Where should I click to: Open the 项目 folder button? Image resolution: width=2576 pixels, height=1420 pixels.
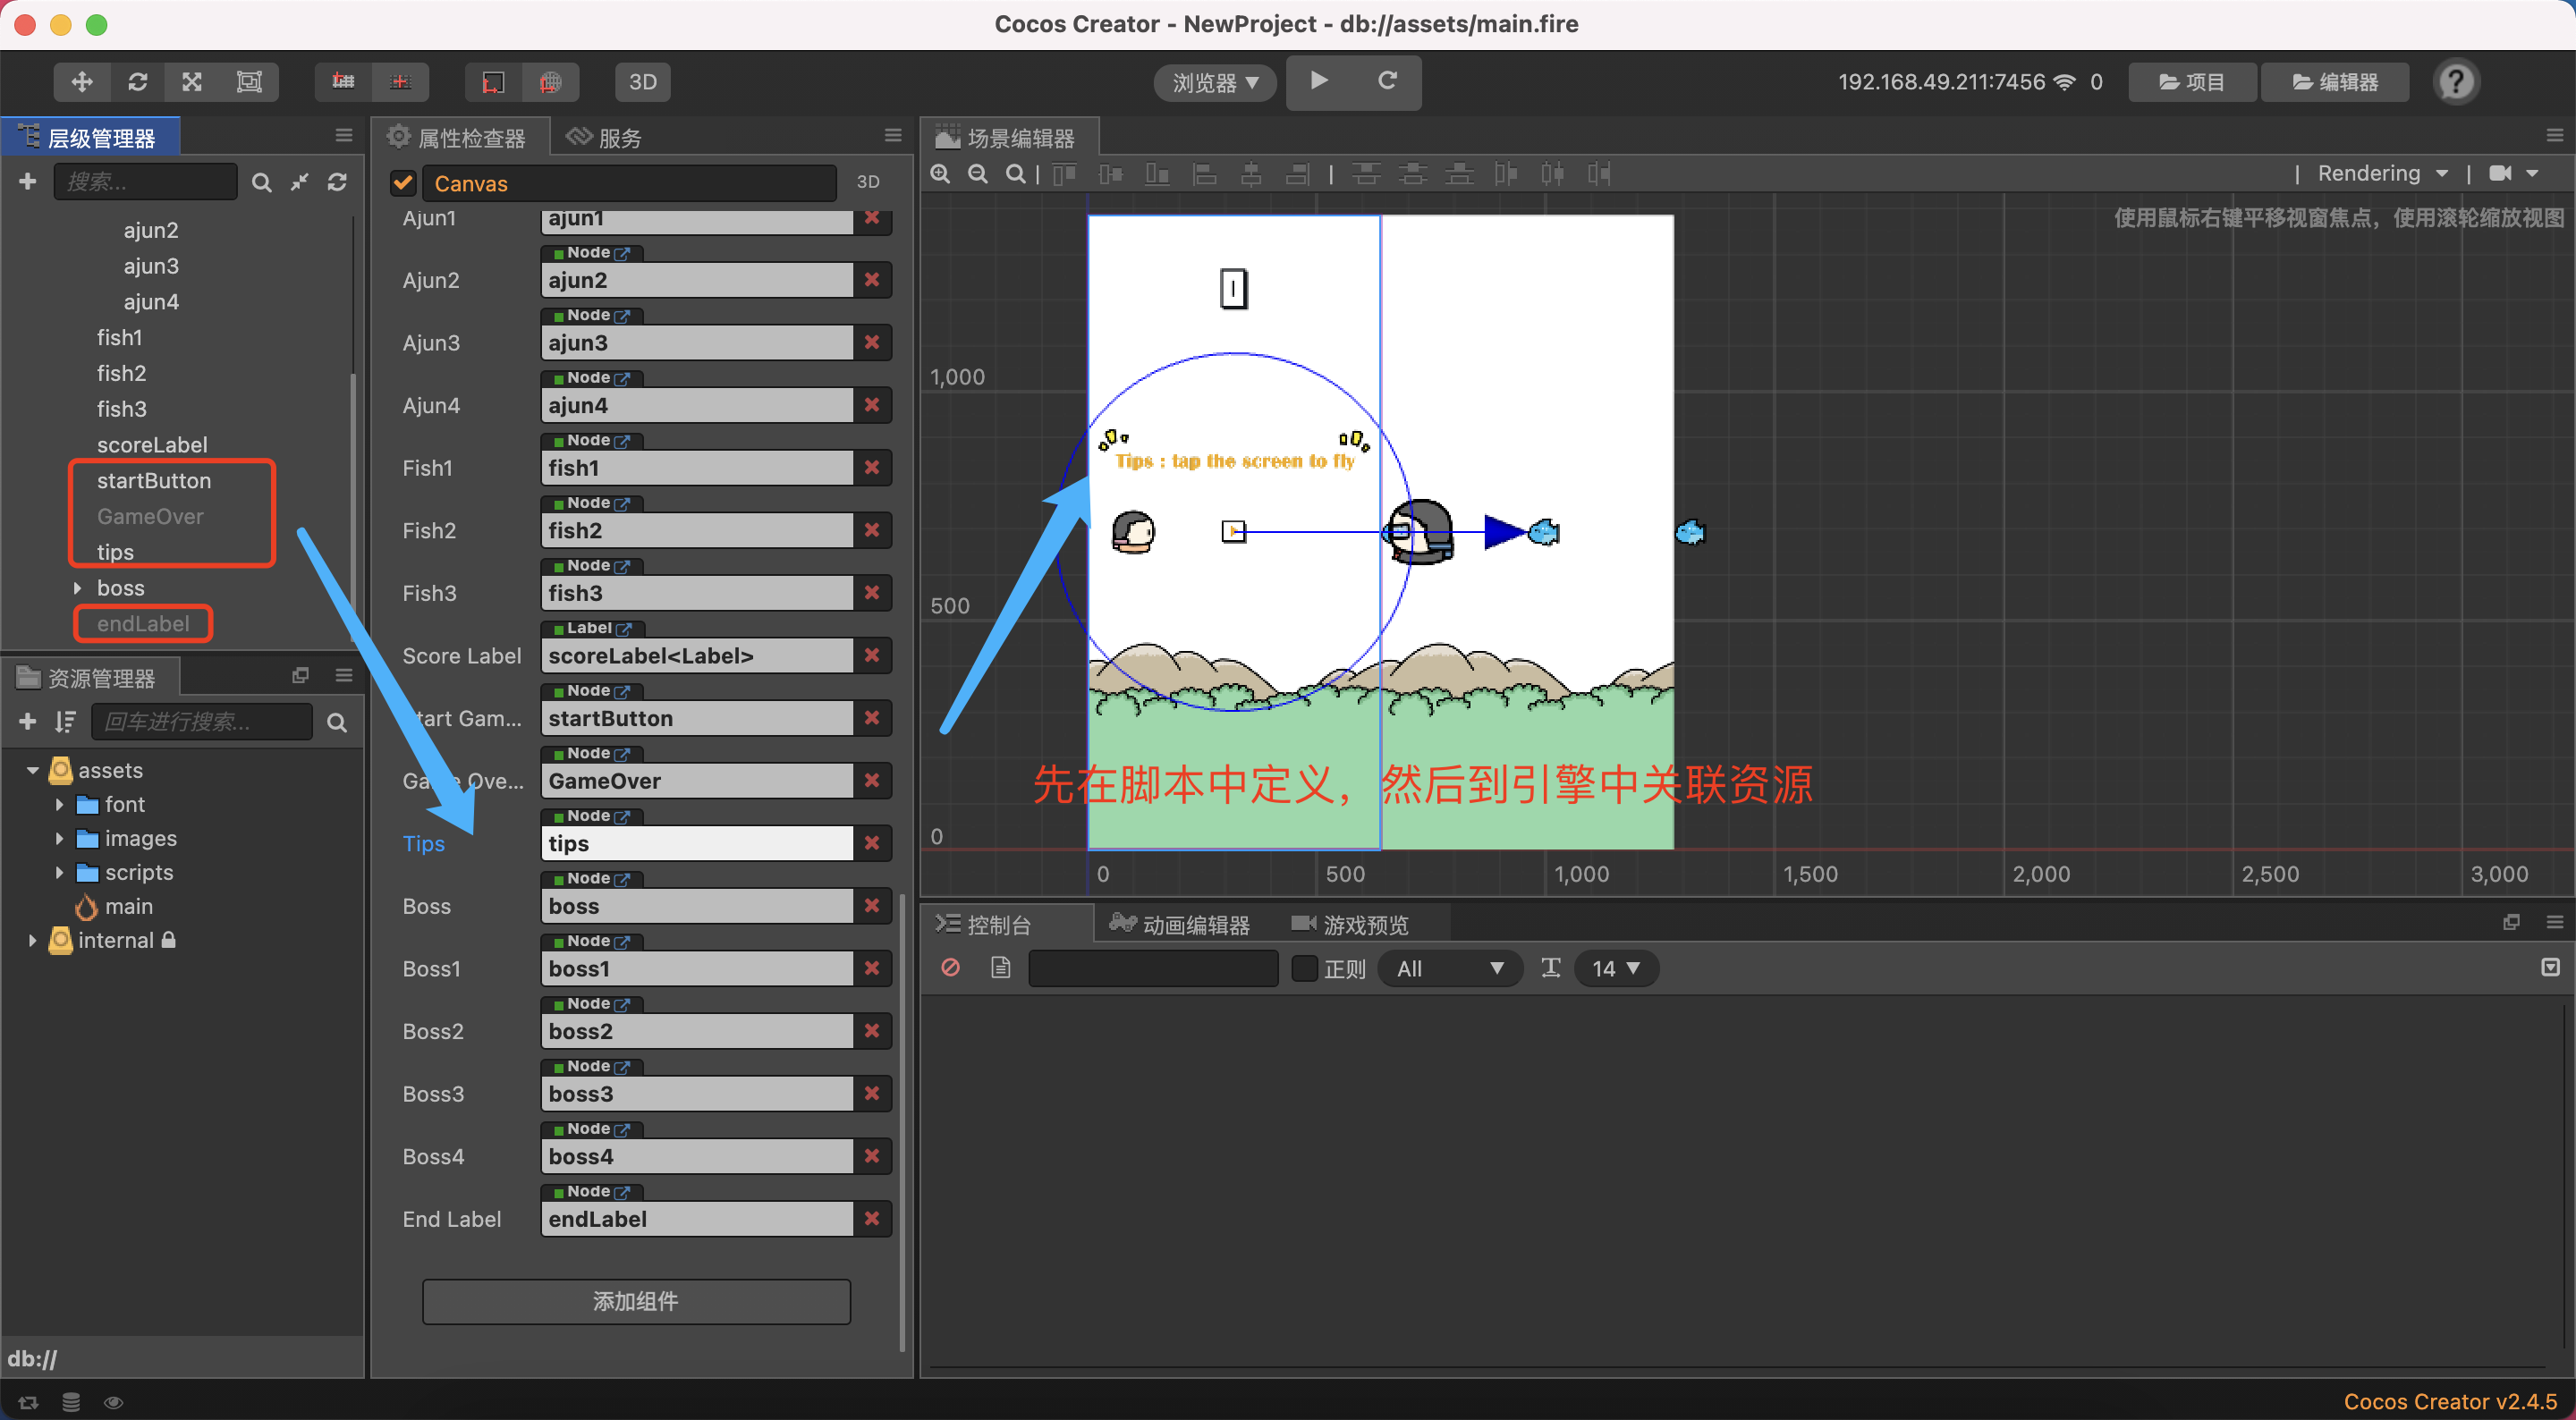[2191, 82]
